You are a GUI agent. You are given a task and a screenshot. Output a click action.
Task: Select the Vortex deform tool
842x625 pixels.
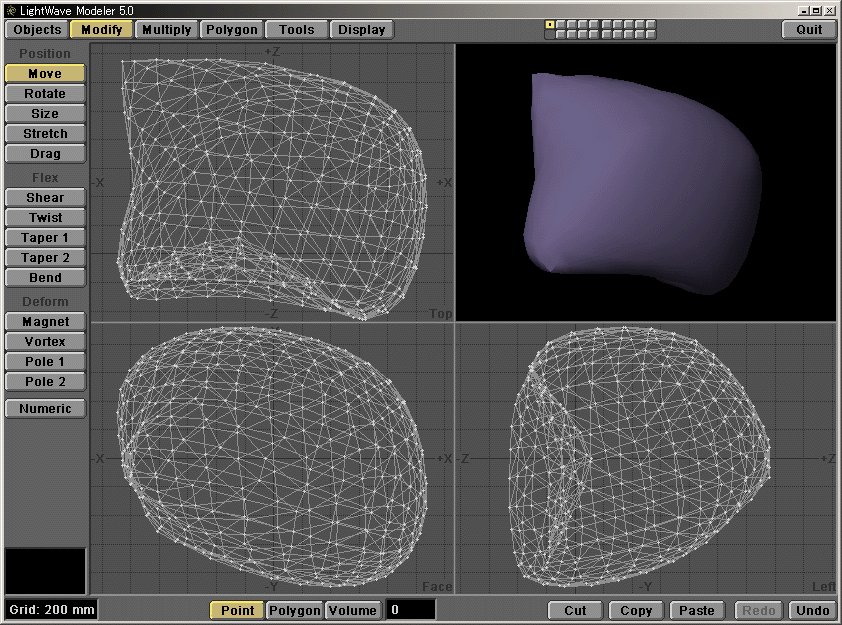[x=44, y=341]
